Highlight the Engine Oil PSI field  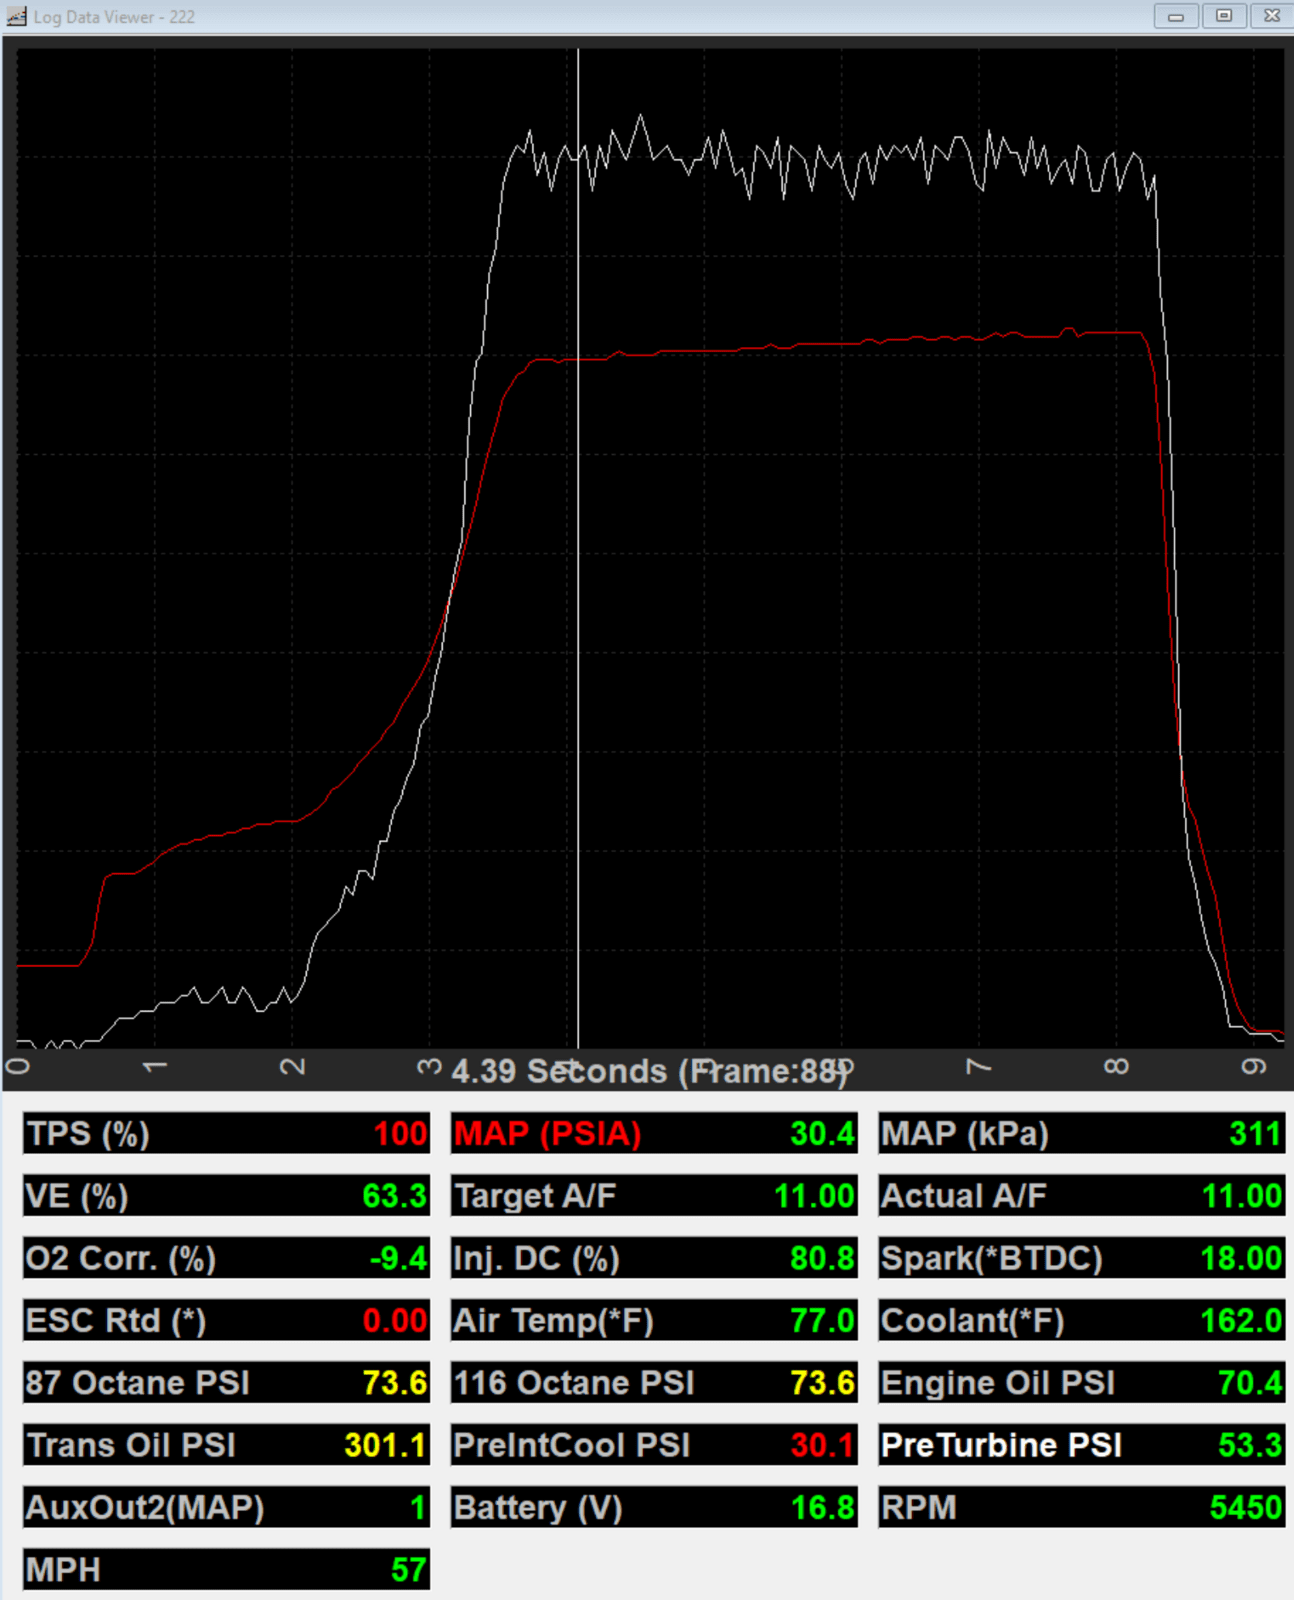point(1082,1383)
